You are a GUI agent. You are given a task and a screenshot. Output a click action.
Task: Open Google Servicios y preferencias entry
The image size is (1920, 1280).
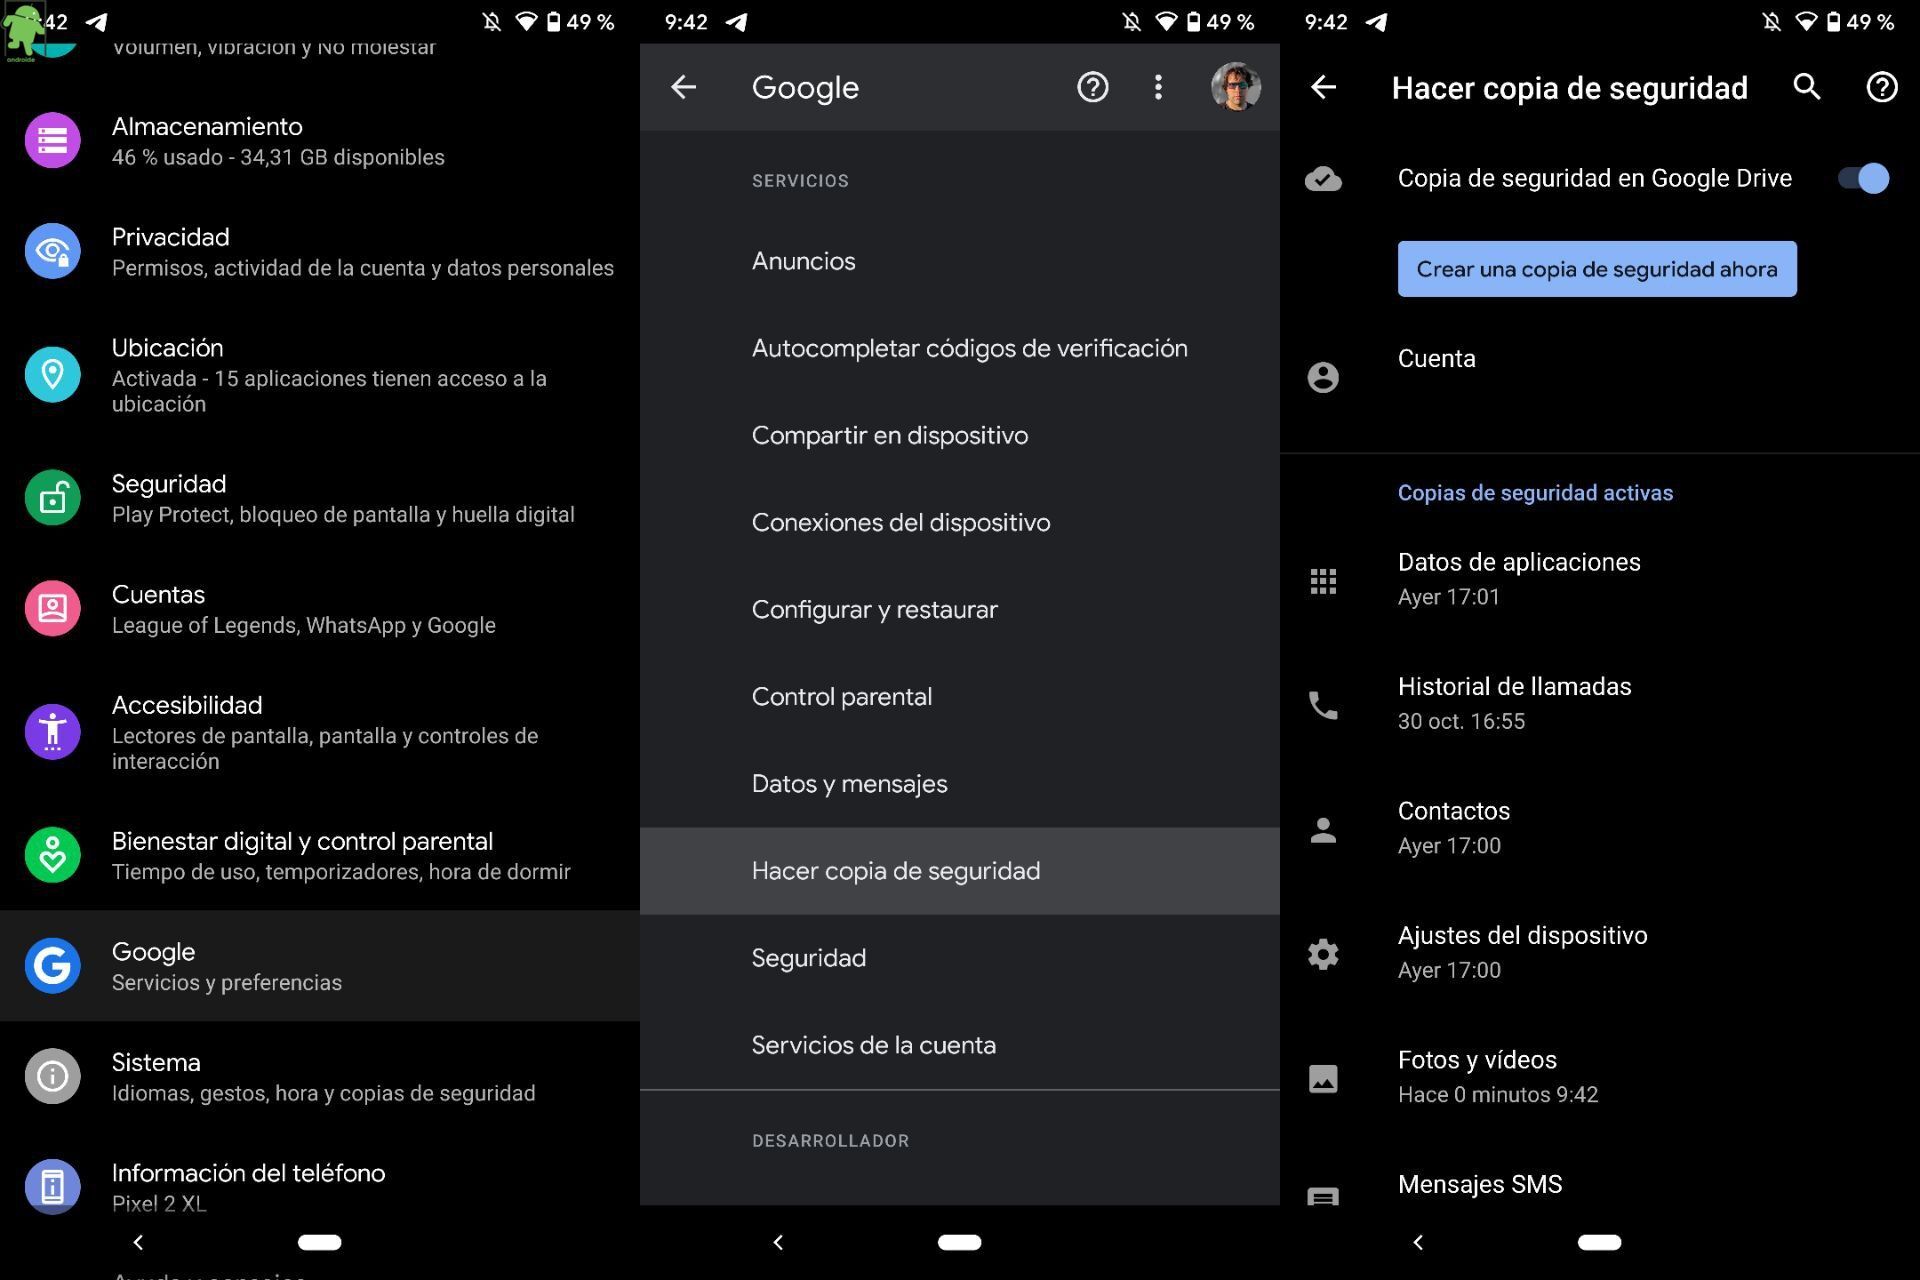[x=226, y=966]
